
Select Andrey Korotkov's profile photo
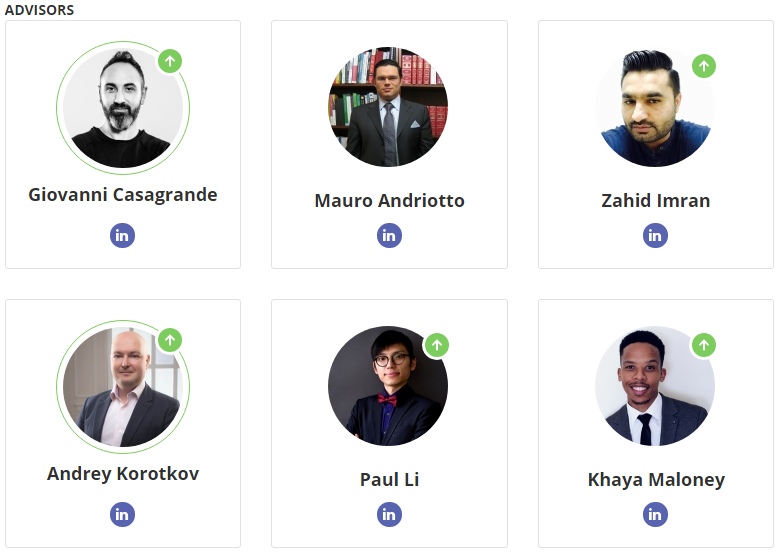(x=121, y=387)
